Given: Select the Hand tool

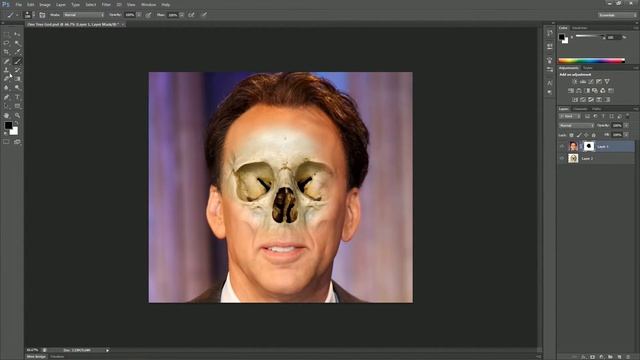Looking at the screenshot, I should point(6,116).
